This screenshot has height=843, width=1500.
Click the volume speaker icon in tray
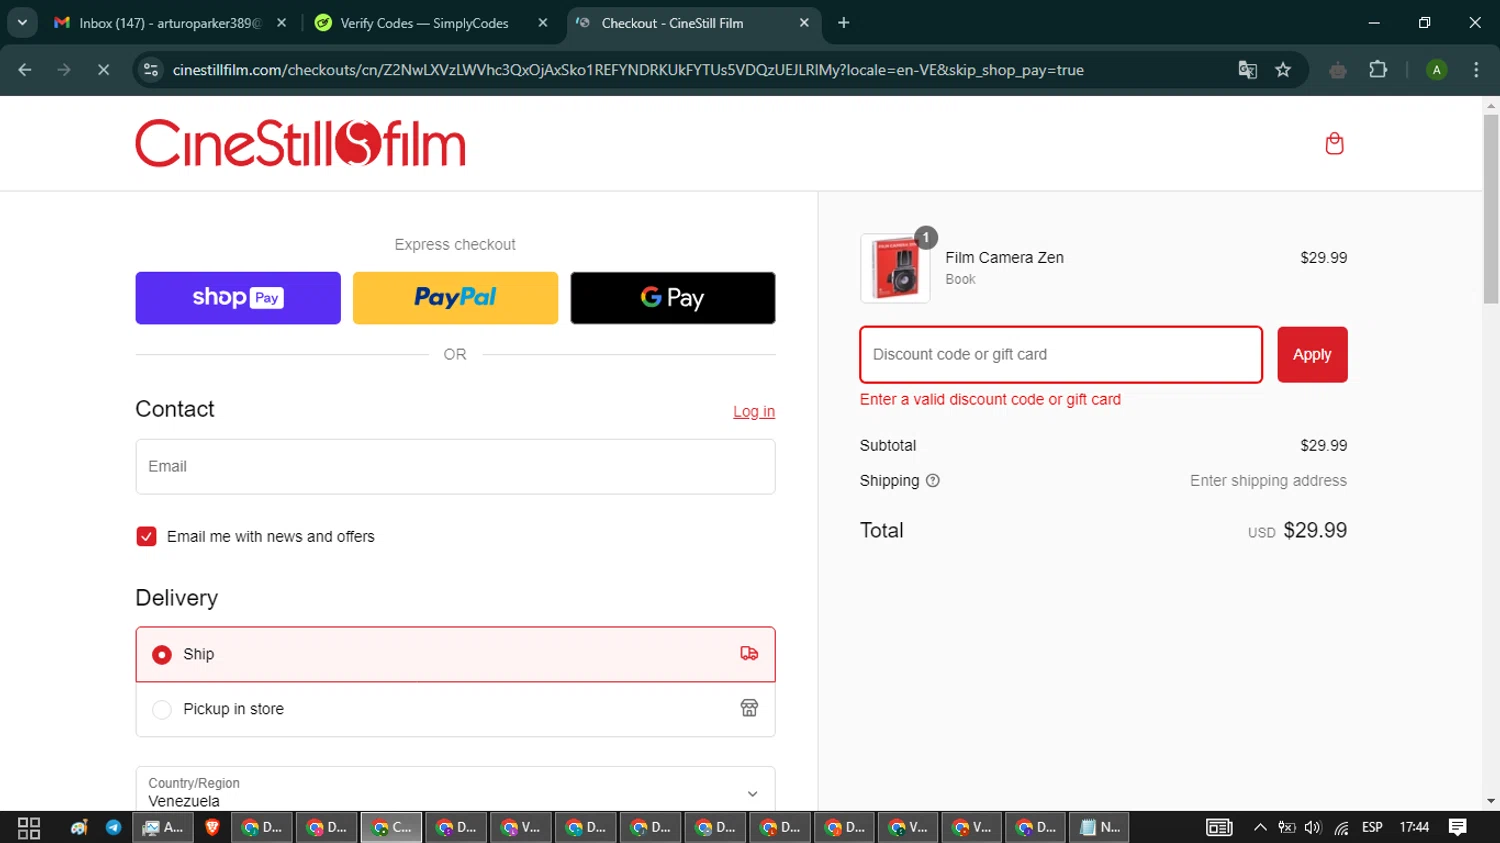[1313, 828]
